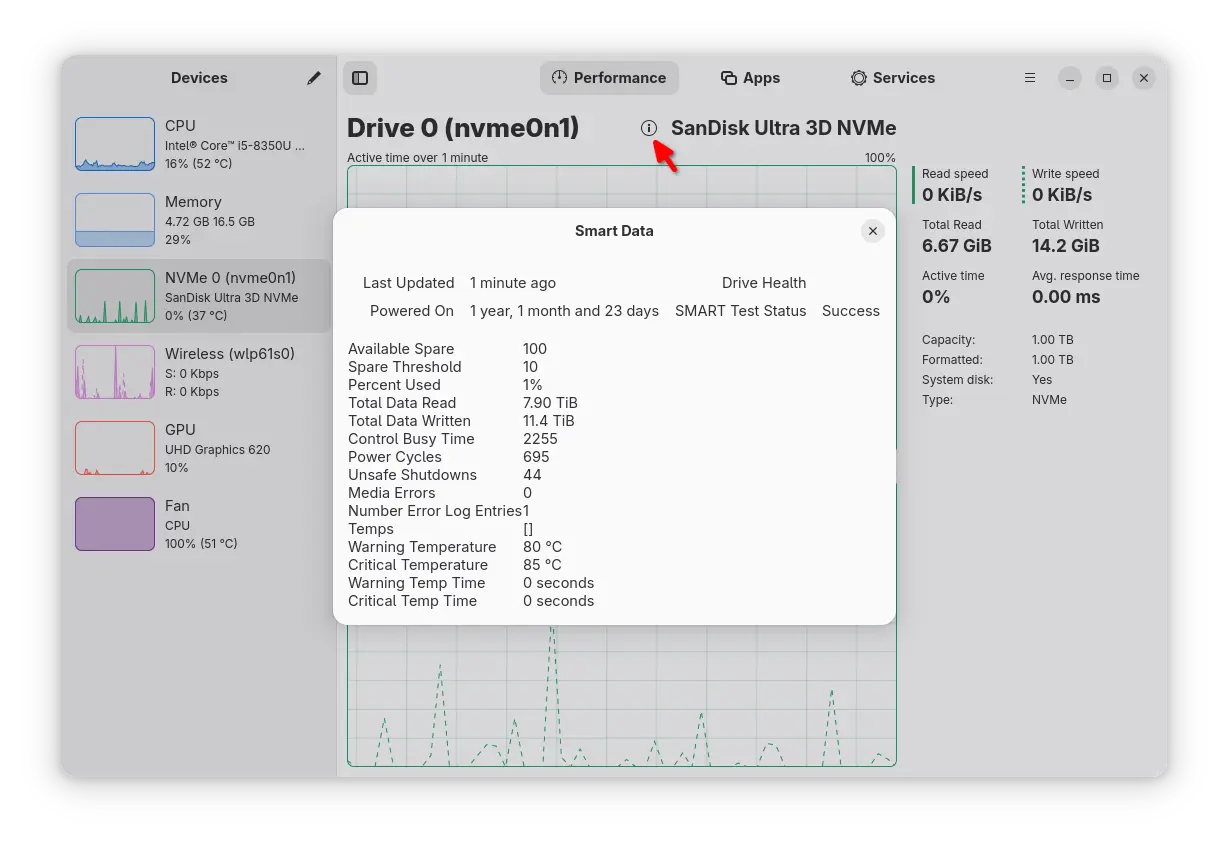Viewport: 1228px width, 844px height.
Task: Click the pencil edit icon beside Devices
Action: pyautogui.click(x=314, y=78)
